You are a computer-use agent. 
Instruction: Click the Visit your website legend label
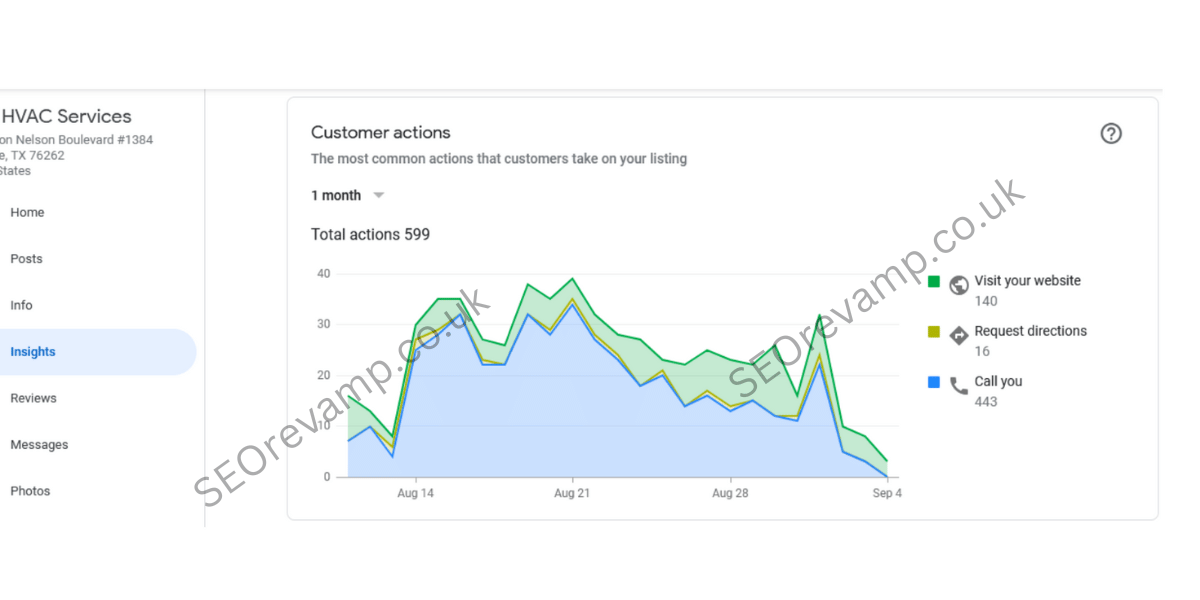[1027, 281]
